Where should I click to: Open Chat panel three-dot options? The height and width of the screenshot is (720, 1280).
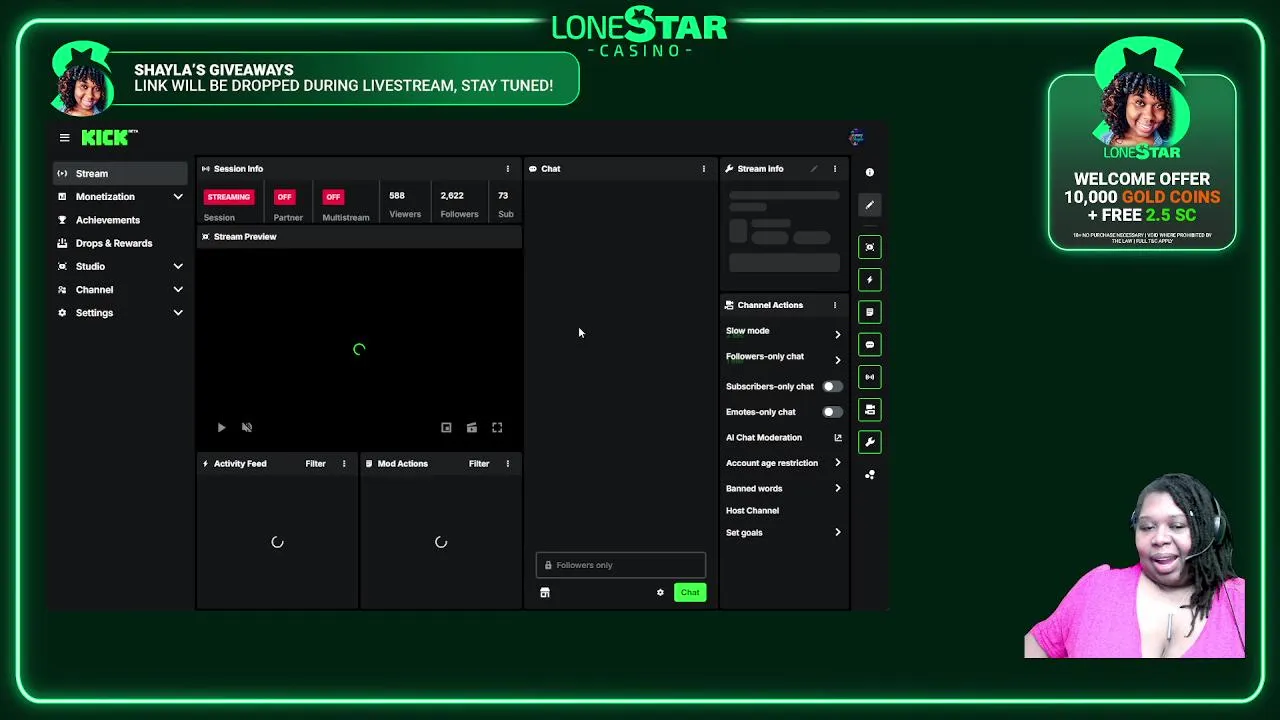point(703,169)
